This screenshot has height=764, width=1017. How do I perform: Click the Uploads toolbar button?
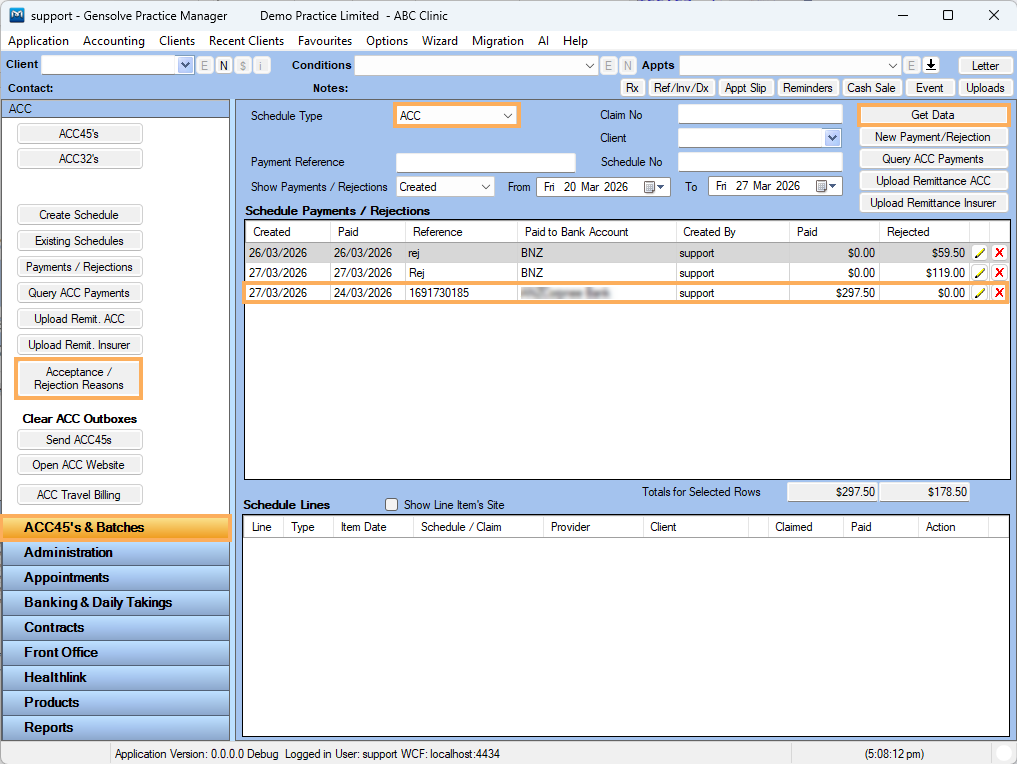click(985, 88)
